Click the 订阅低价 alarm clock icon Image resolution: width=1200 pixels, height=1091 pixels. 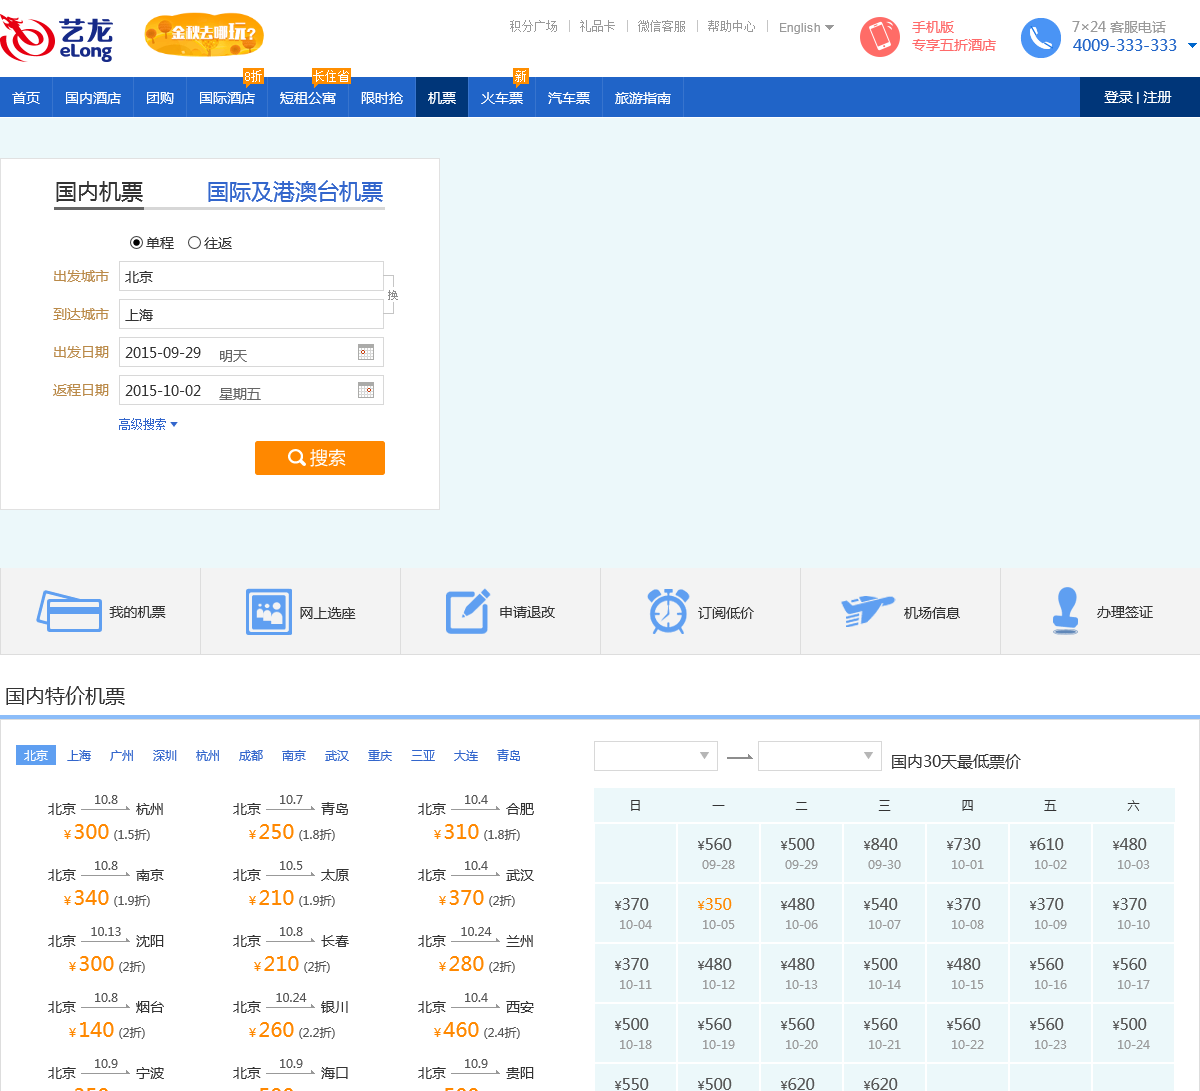click(668, 611)
